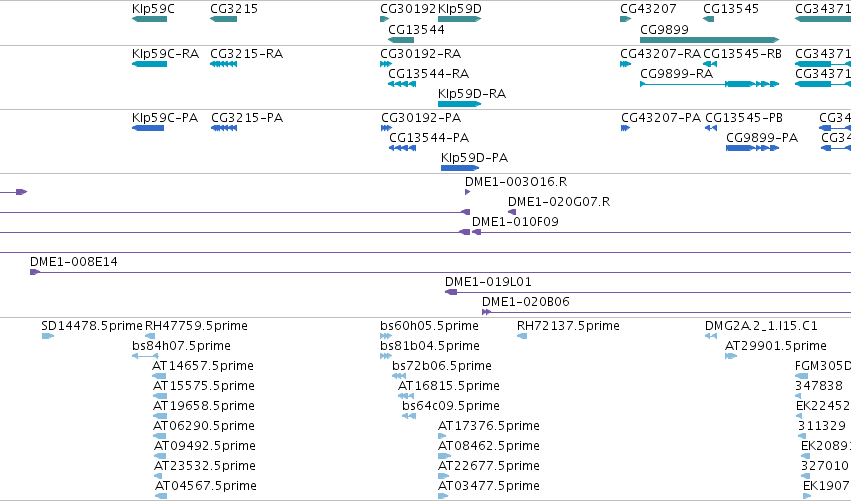This screenshot has height=501, width=851.
Task: Select the 347838 EST label
Action: (819, 386)
